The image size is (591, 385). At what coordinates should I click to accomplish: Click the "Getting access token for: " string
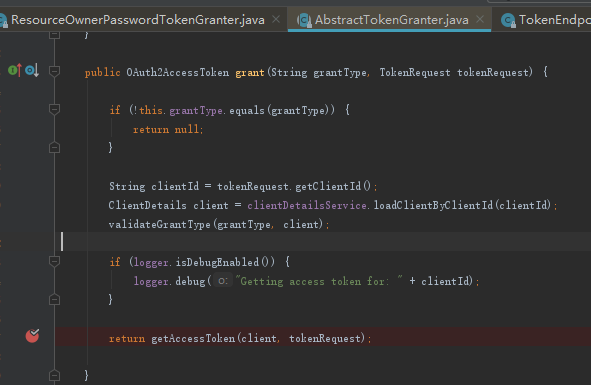click(319, 281)
